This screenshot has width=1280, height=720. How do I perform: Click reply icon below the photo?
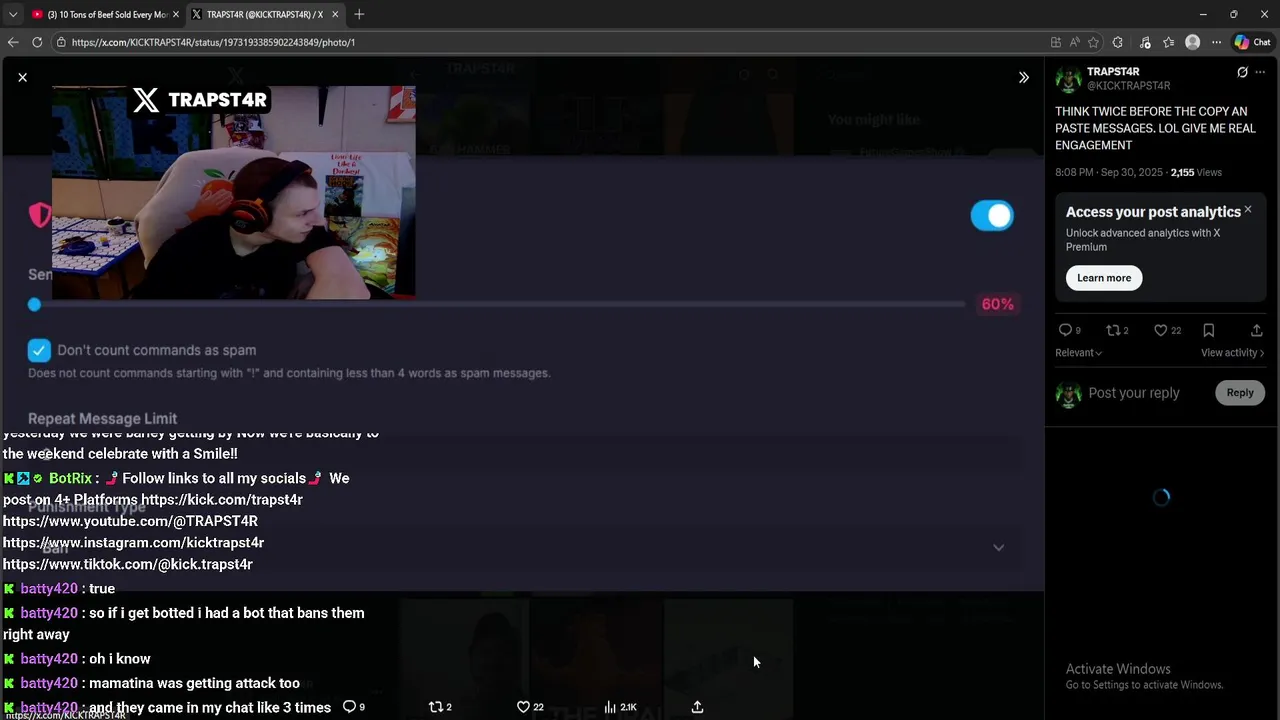coord(354,706)
